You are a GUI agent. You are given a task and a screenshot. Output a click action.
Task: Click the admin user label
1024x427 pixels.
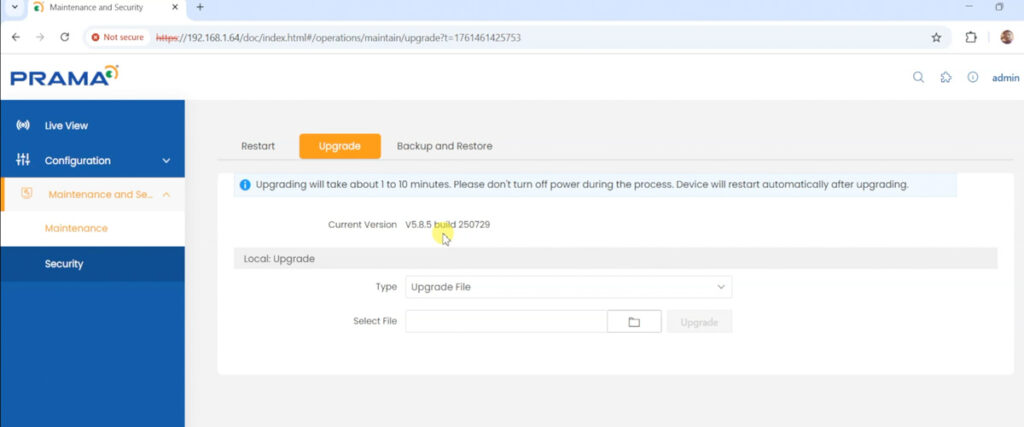[1005, 78]
